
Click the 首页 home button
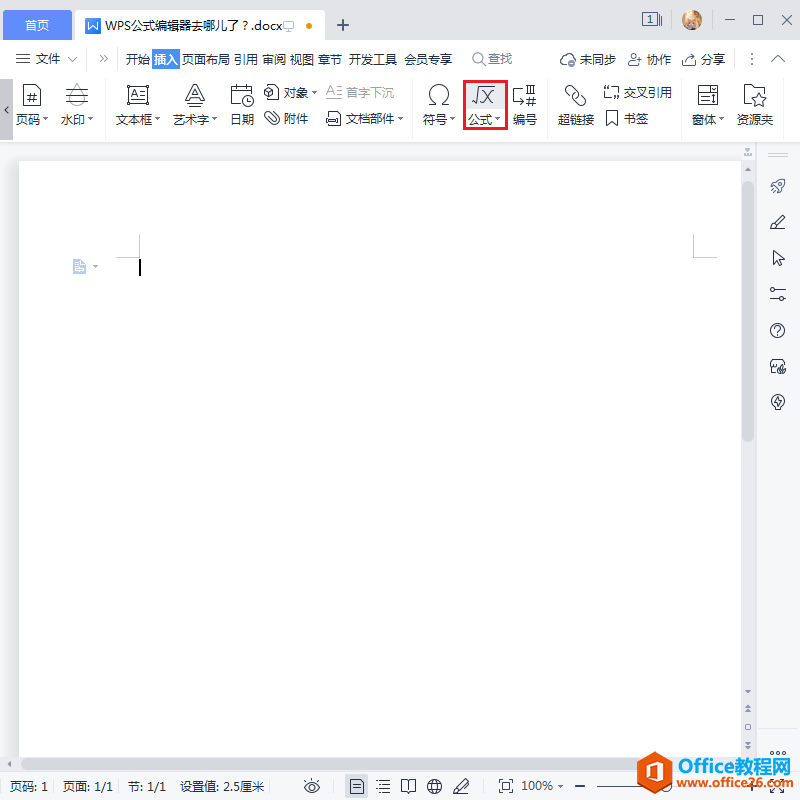37,24
